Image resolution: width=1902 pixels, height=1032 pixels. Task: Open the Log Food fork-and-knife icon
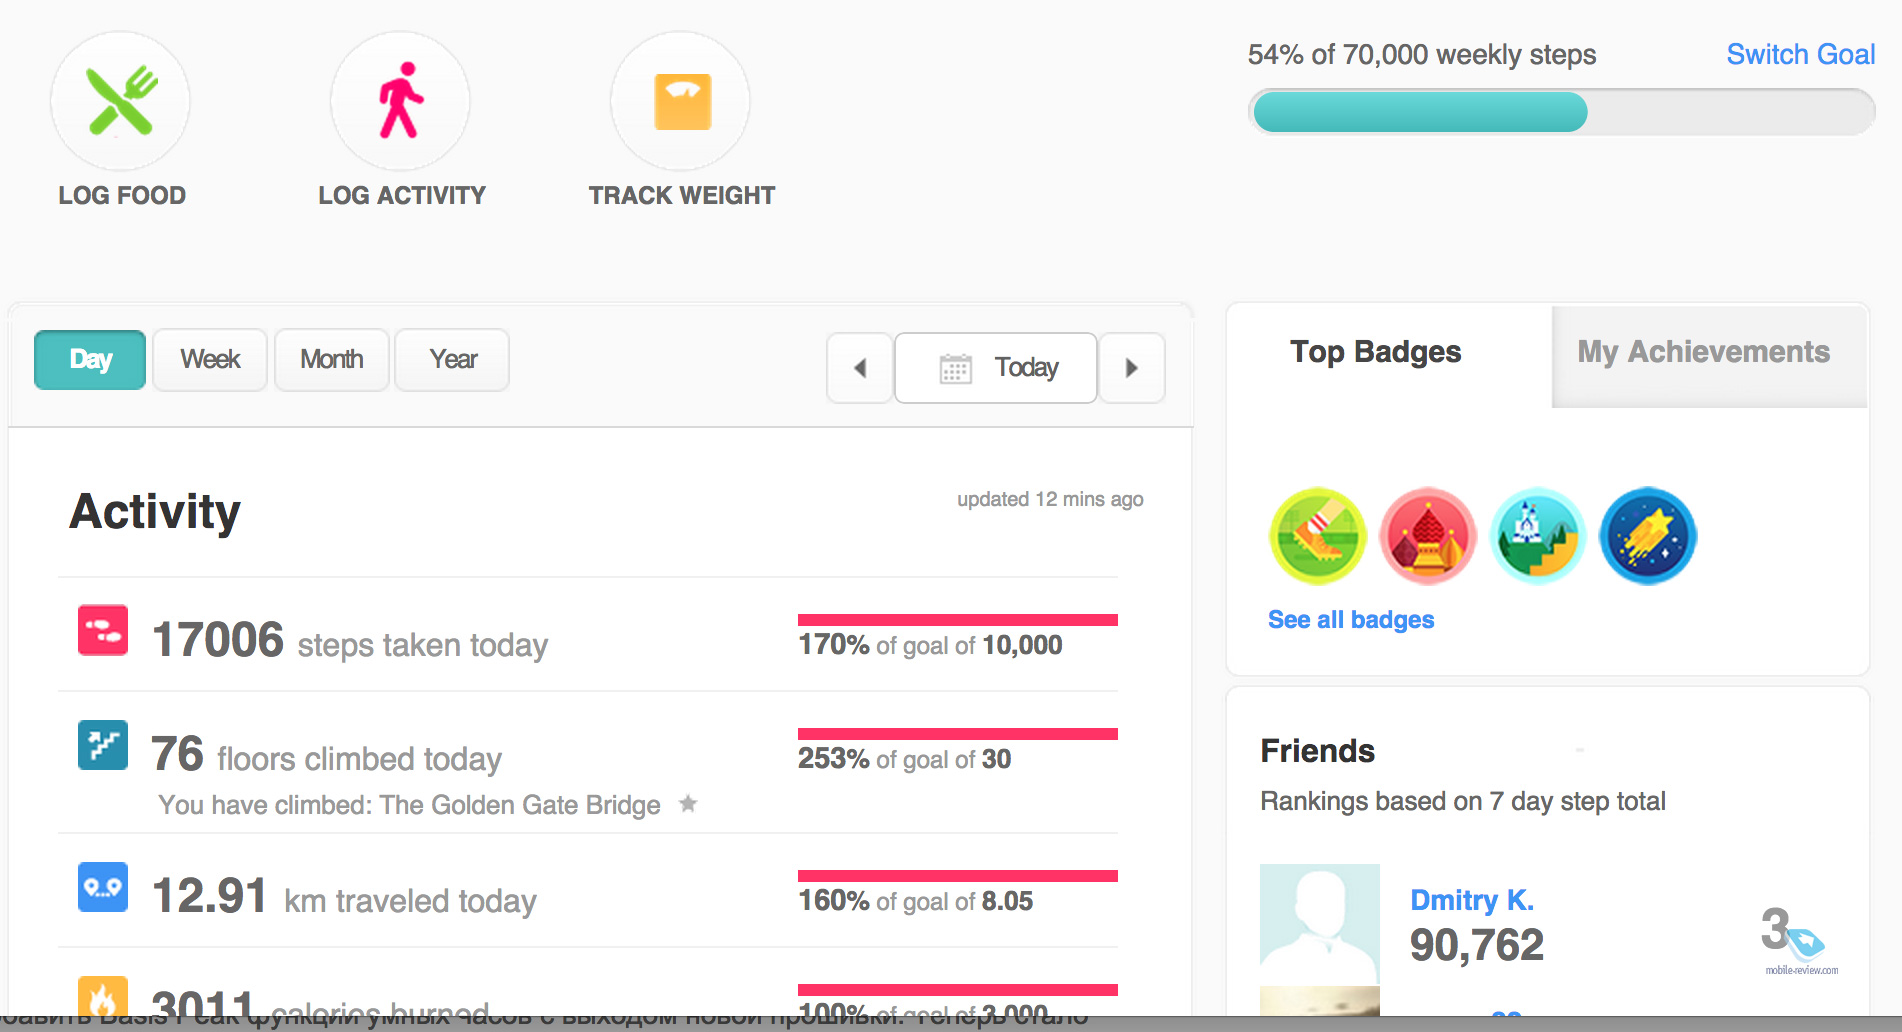pos(121,101)
